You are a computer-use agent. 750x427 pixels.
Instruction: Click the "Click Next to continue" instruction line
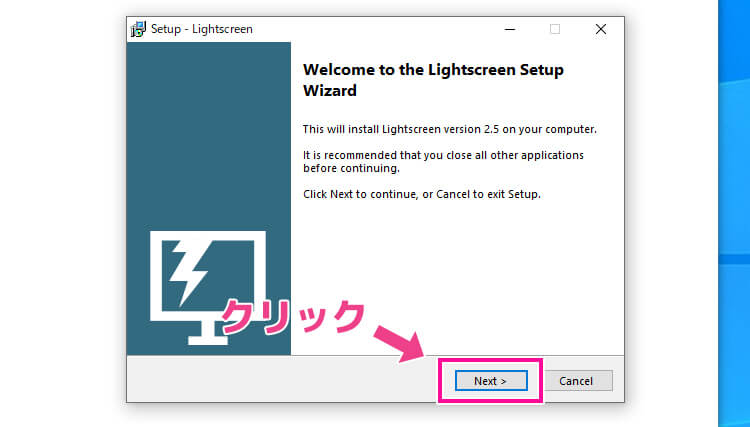[421, 194]
